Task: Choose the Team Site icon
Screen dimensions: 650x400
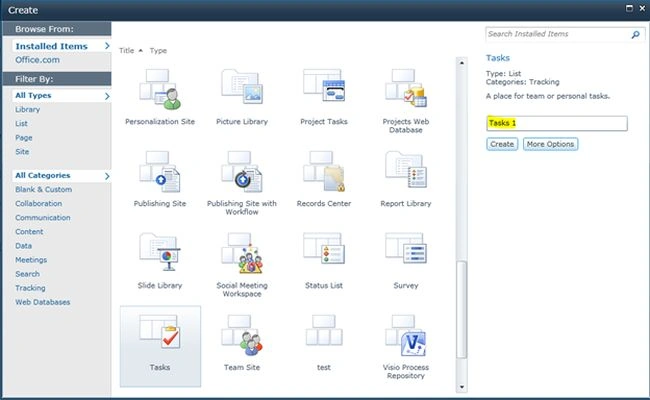Action: [242, 335]
